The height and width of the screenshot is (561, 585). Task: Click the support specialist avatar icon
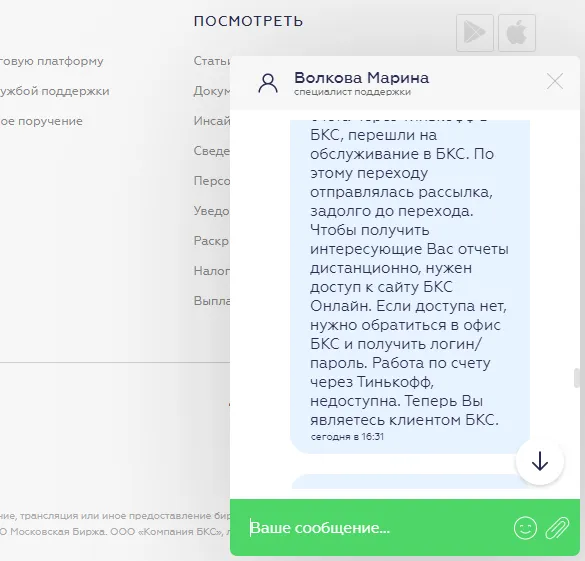tap(268, 83)
